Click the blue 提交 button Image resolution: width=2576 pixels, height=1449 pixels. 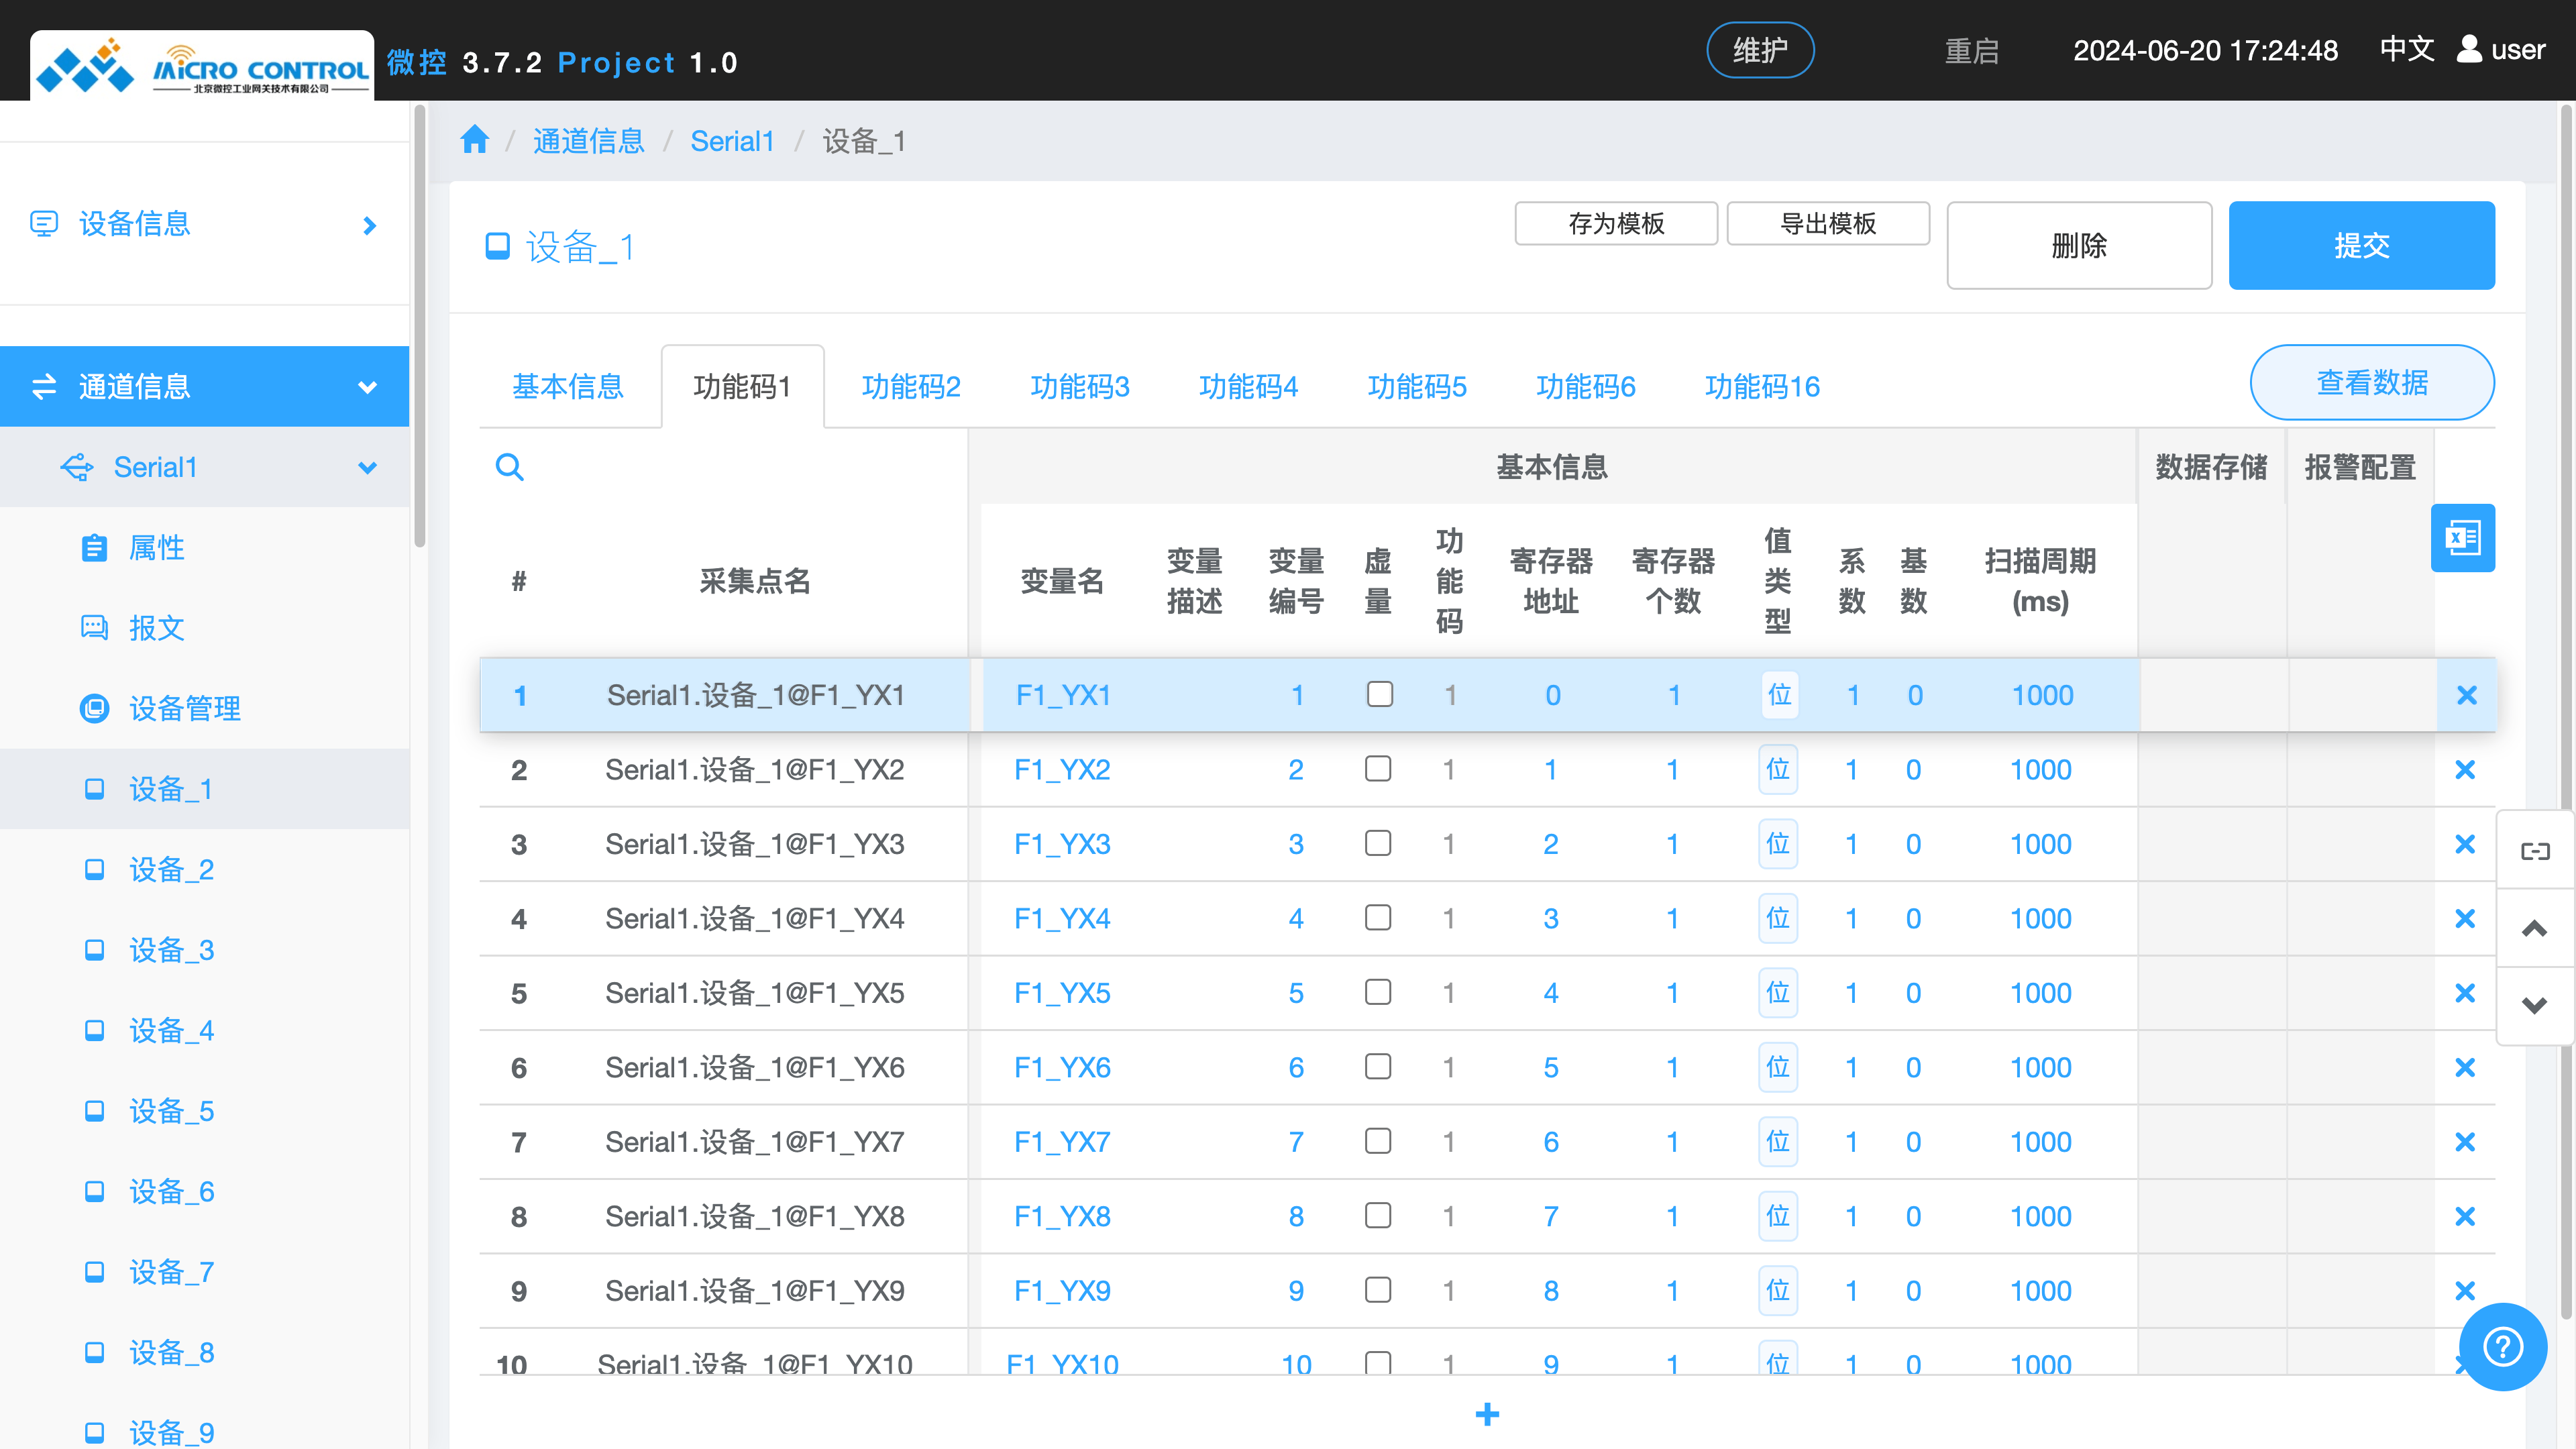2360,245
